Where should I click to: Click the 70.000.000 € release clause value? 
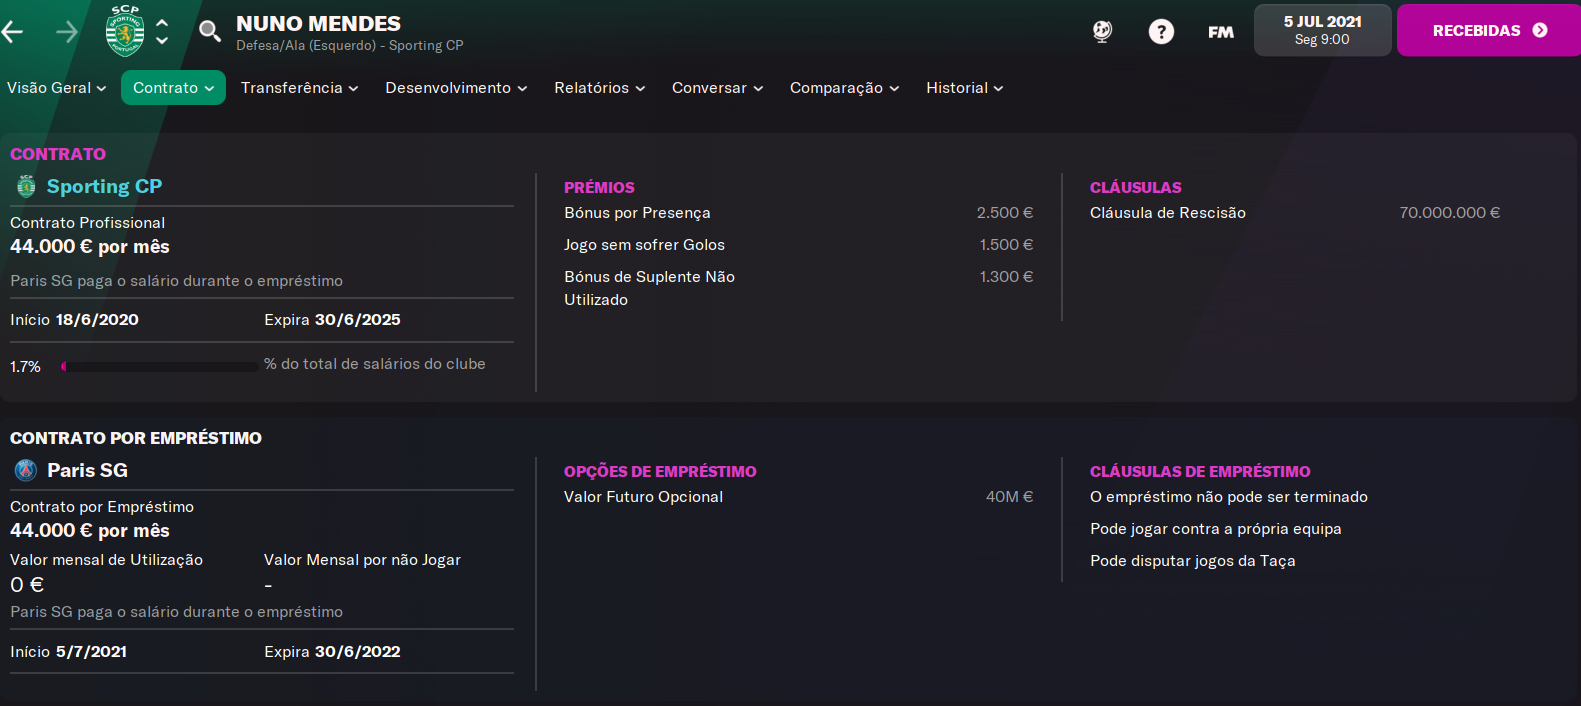pyautogui.click(x=1449, y=213)
